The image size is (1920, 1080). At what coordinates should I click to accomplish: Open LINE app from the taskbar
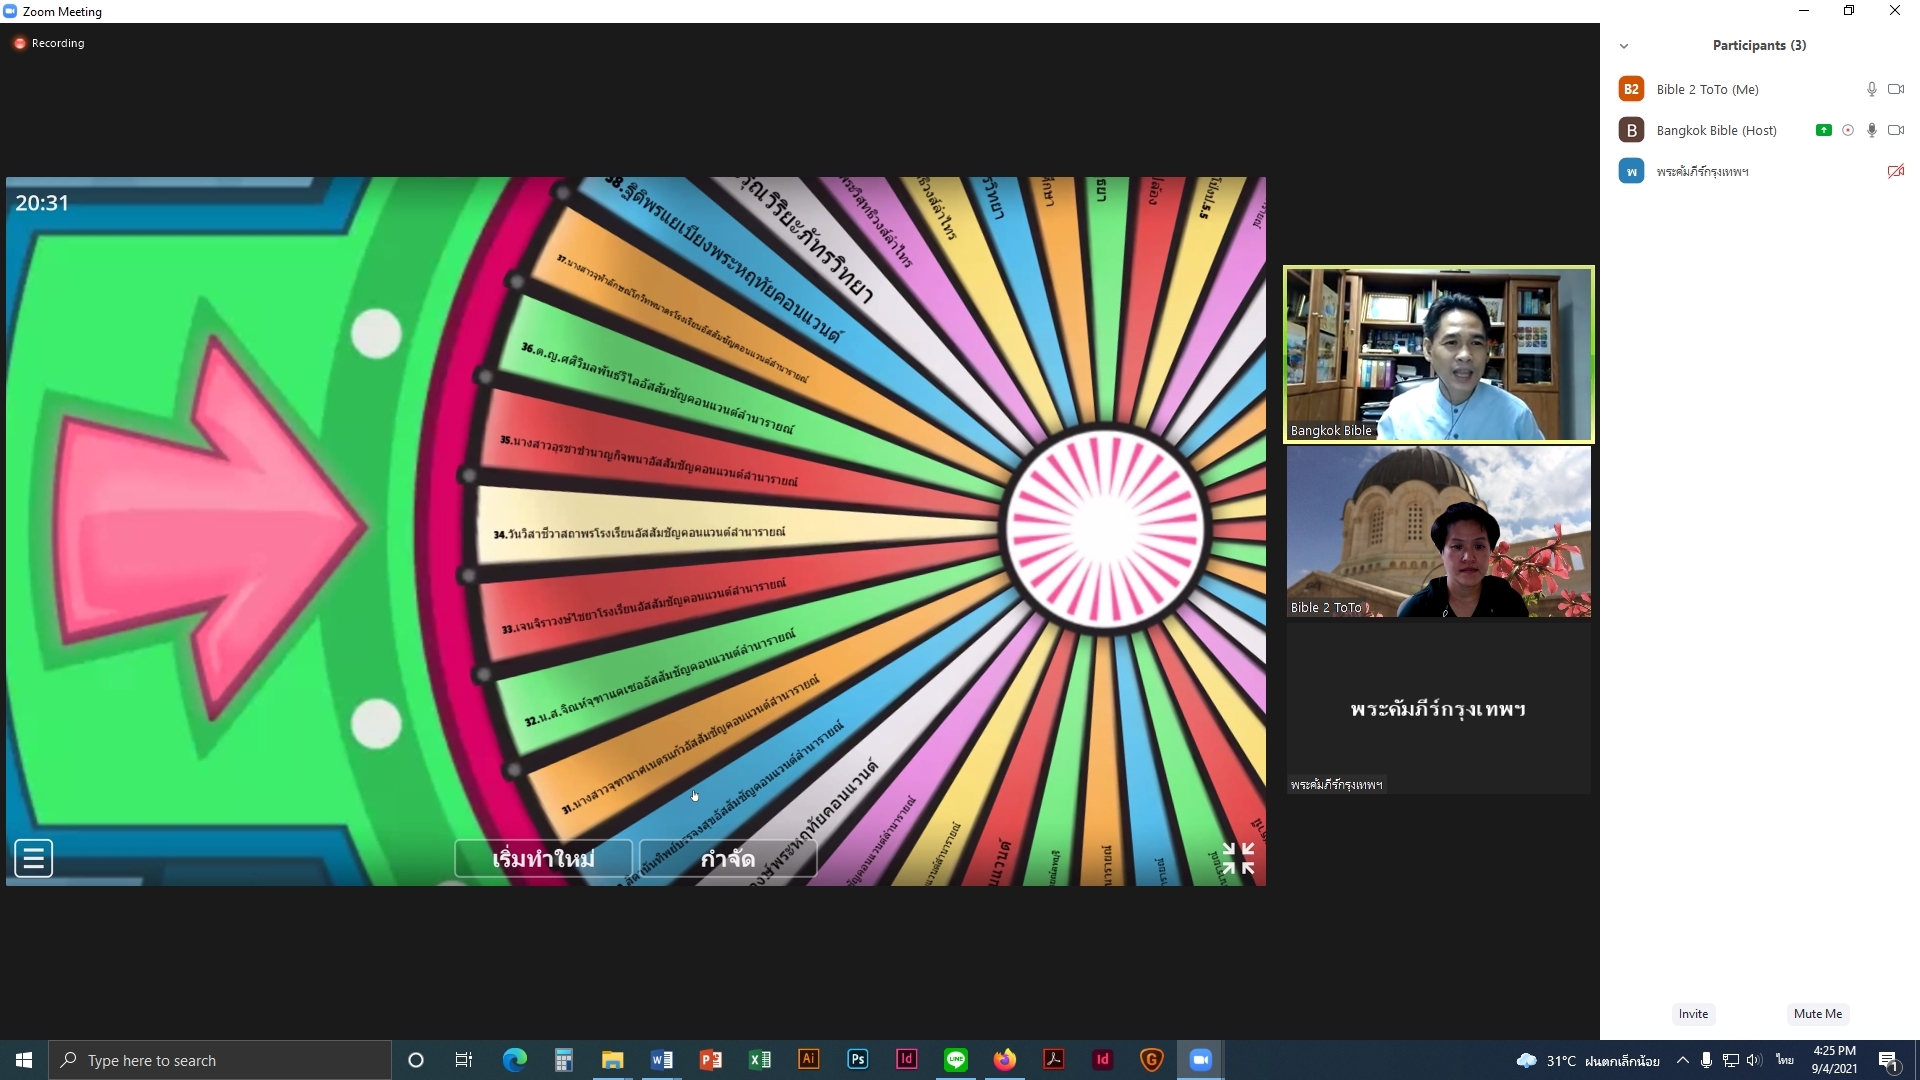pos(955,1060)
